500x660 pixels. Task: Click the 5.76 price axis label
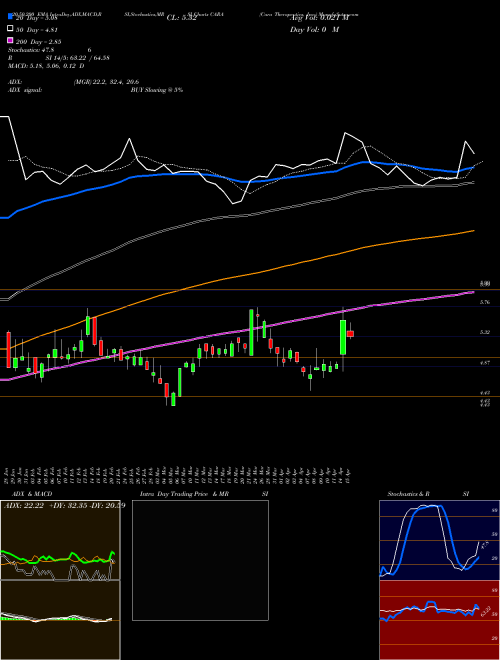tap(485, 302)
